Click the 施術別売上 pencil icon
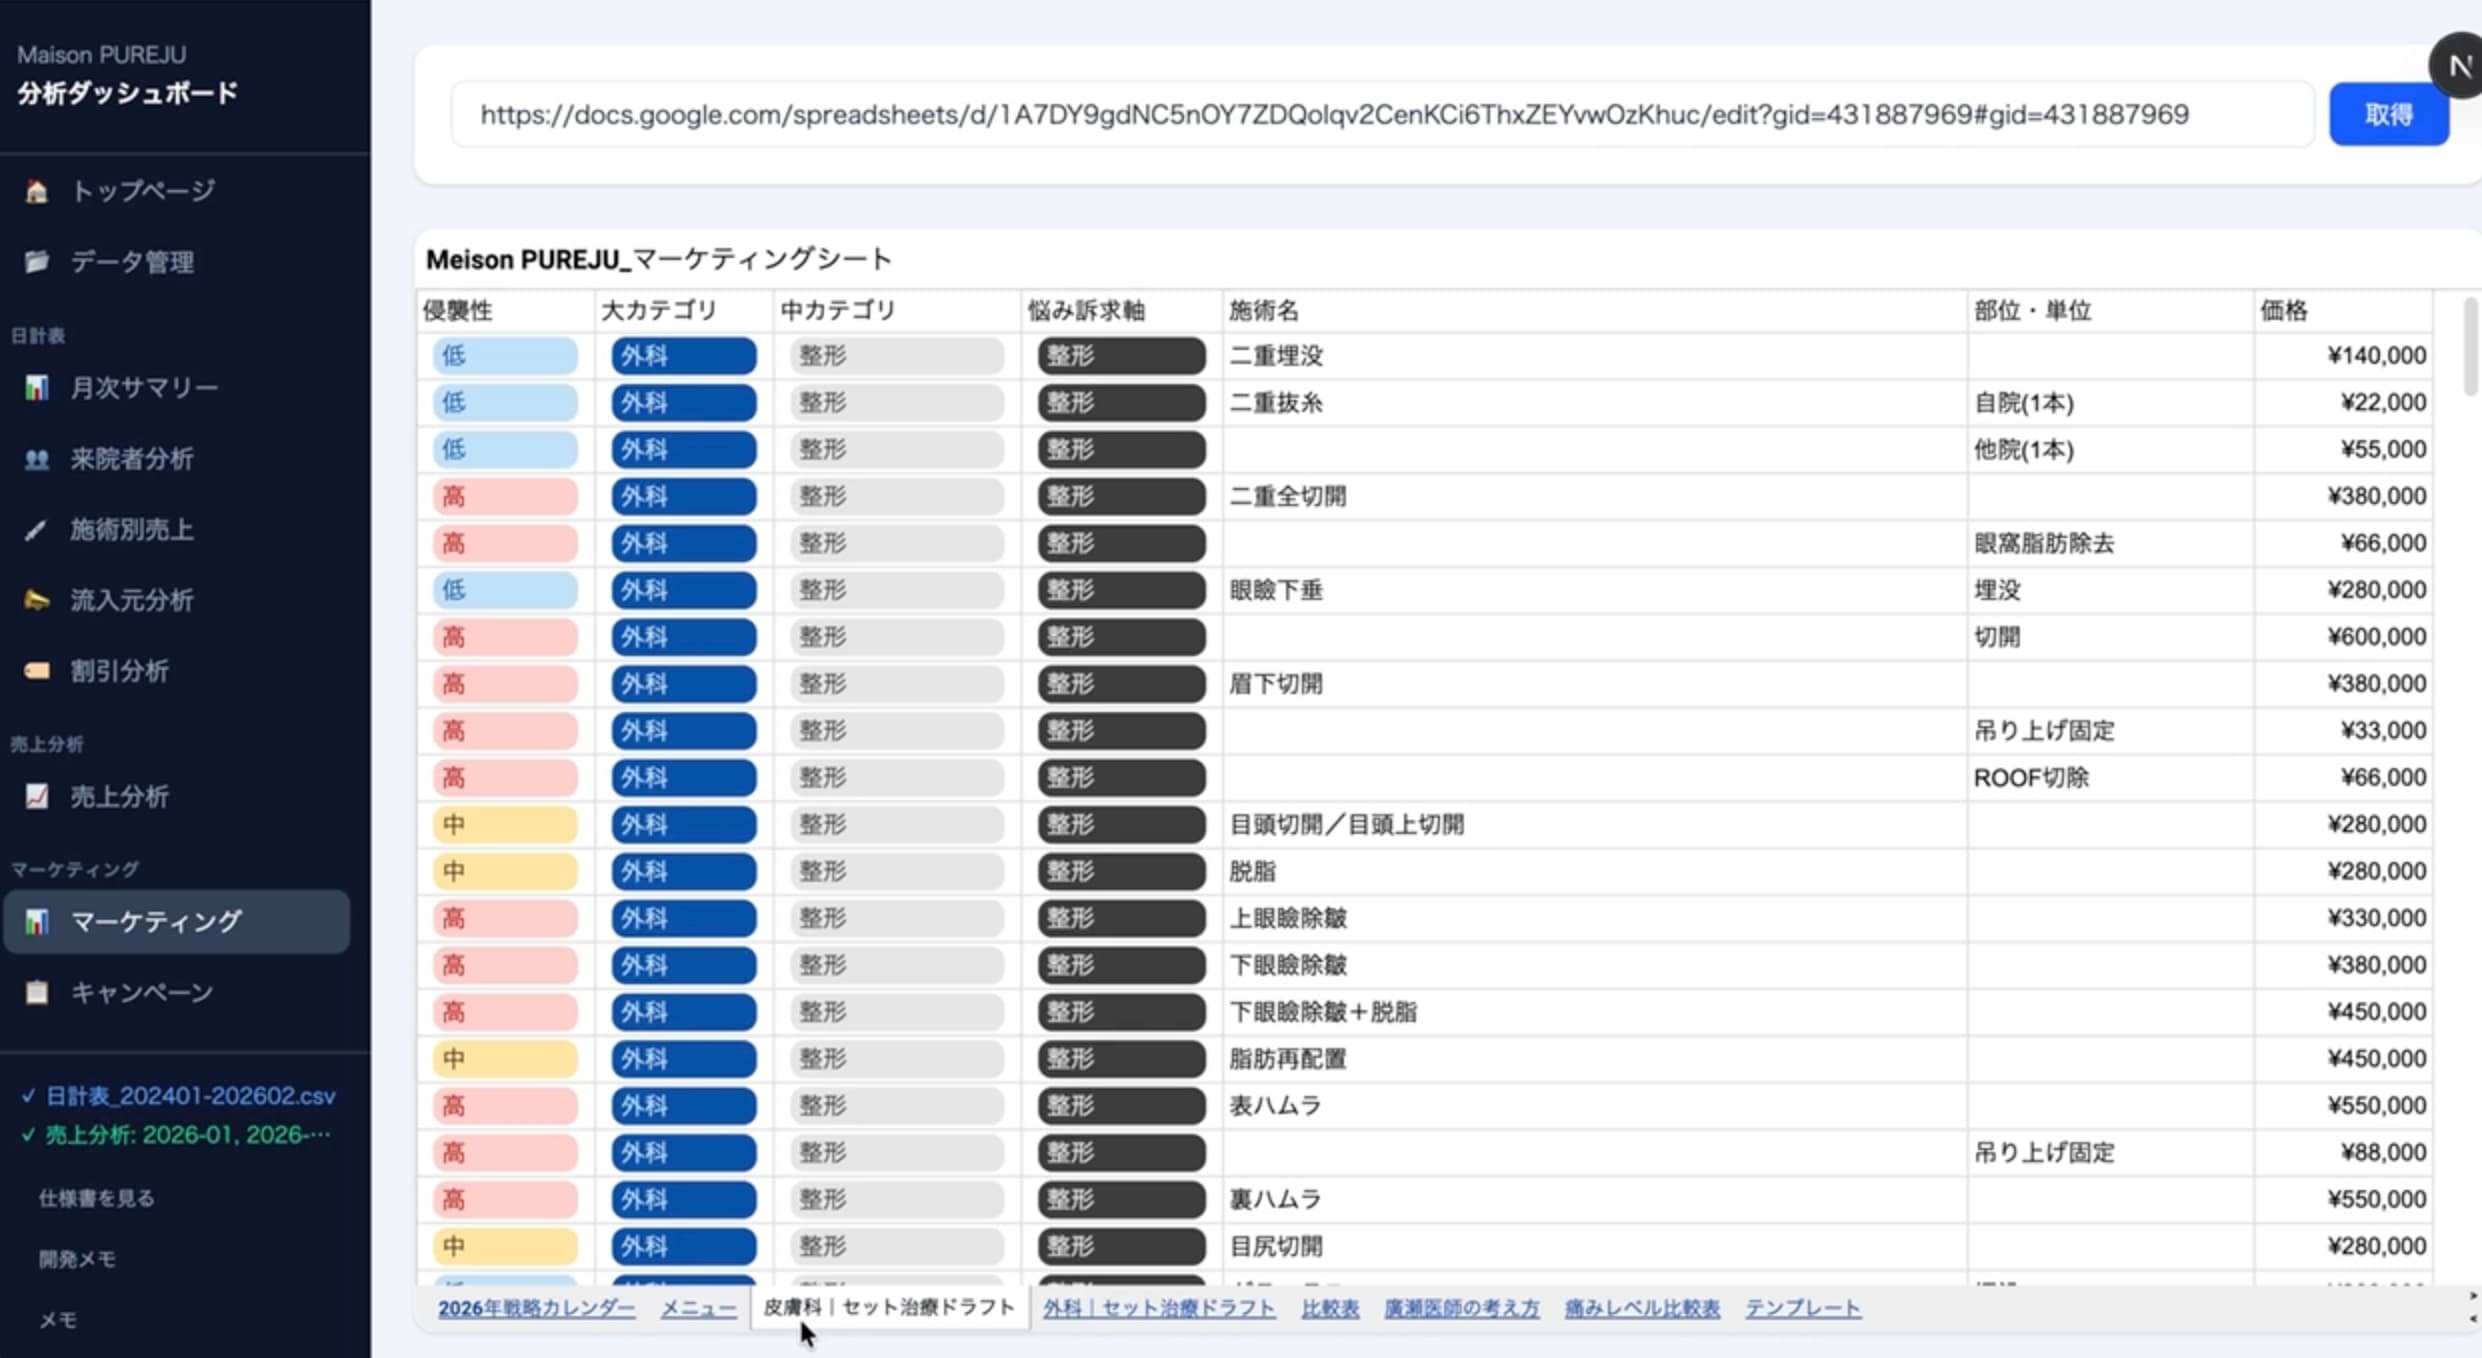 tap(37, 530)
